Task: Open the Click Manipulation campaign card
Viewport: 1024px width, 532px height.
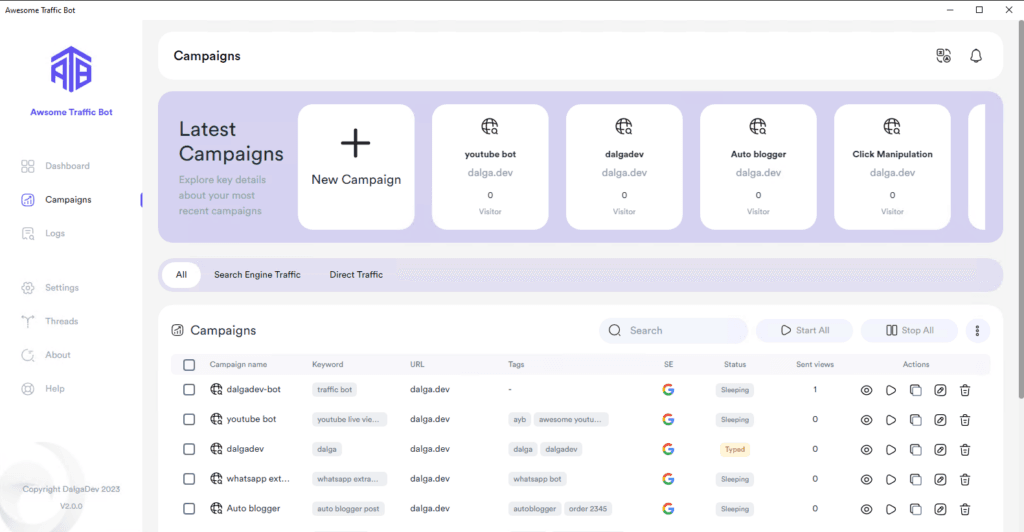Action: [x=892, y=167]
